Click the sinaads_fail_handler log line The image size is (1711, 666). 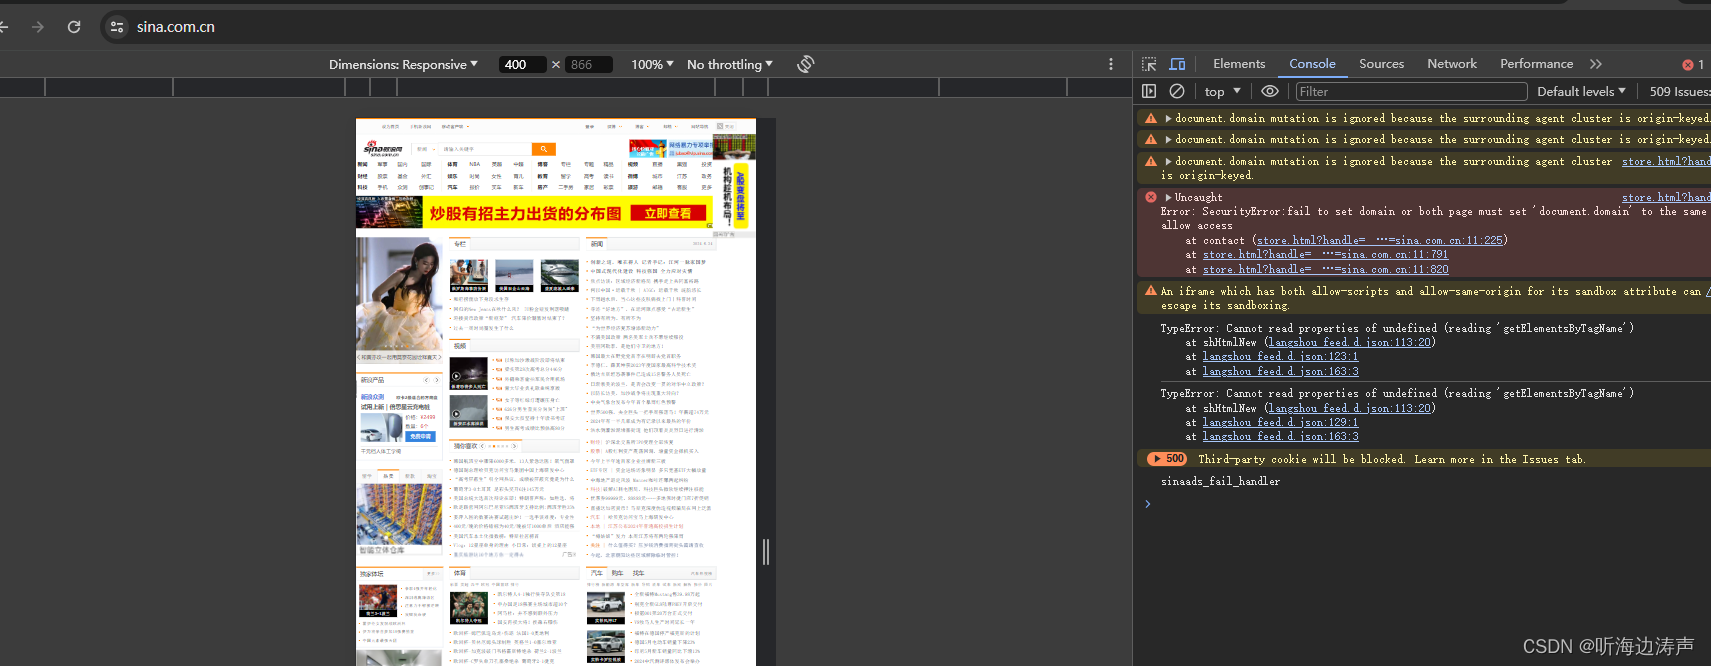coord(1220,481)
